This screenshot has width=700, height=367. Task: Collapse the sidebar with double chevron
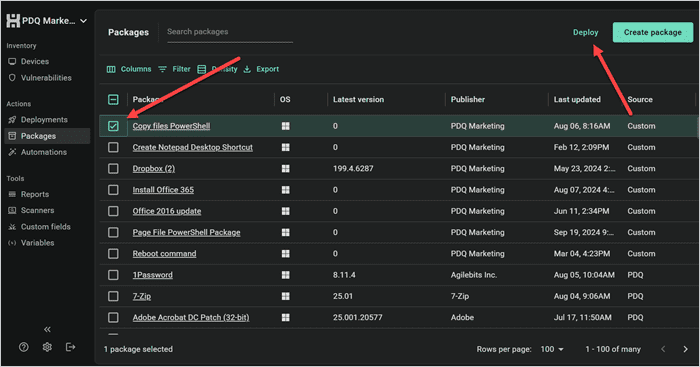[47, 329]
